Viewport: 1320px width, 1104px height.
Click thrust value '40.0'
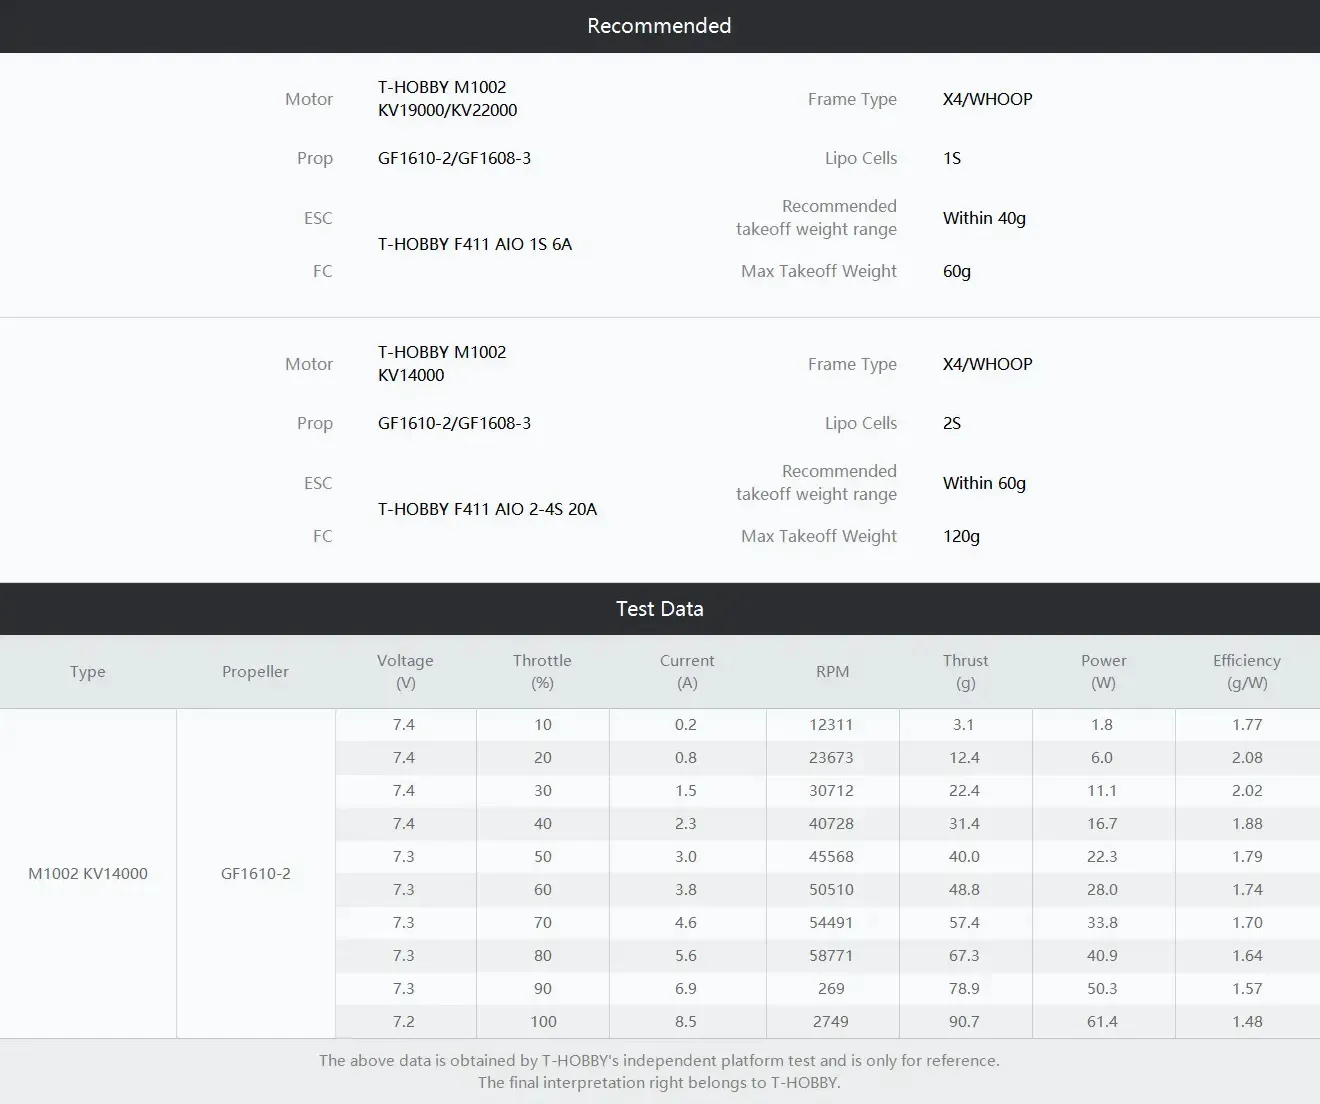(965, 857)
